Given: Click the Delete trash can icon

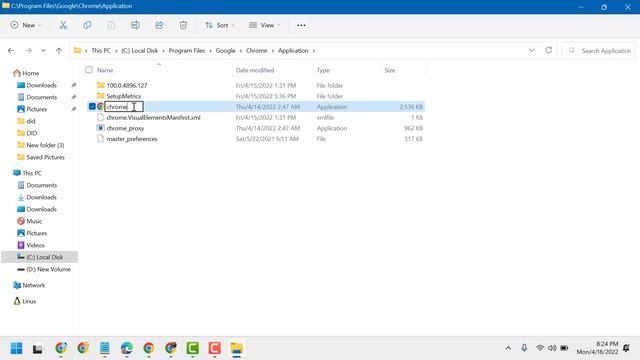Looking at the screenshot, I should [183, 25].
